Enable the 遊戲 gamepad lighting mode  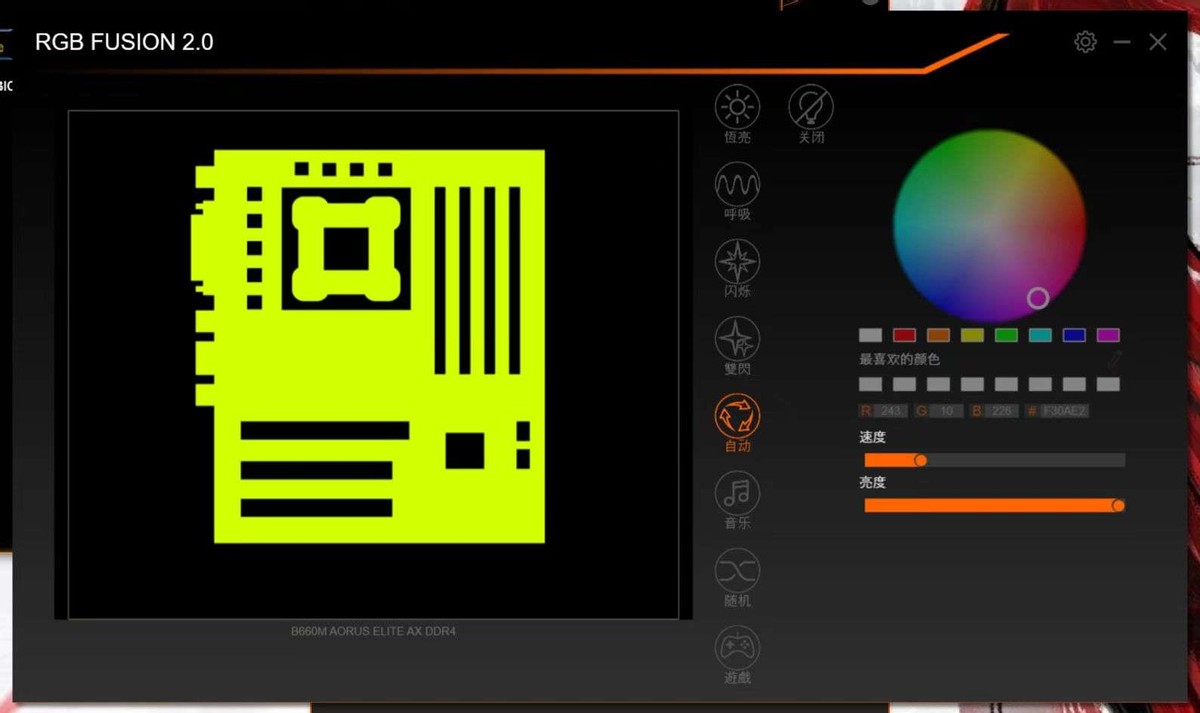pyautogui.click(x=737, y=647)
